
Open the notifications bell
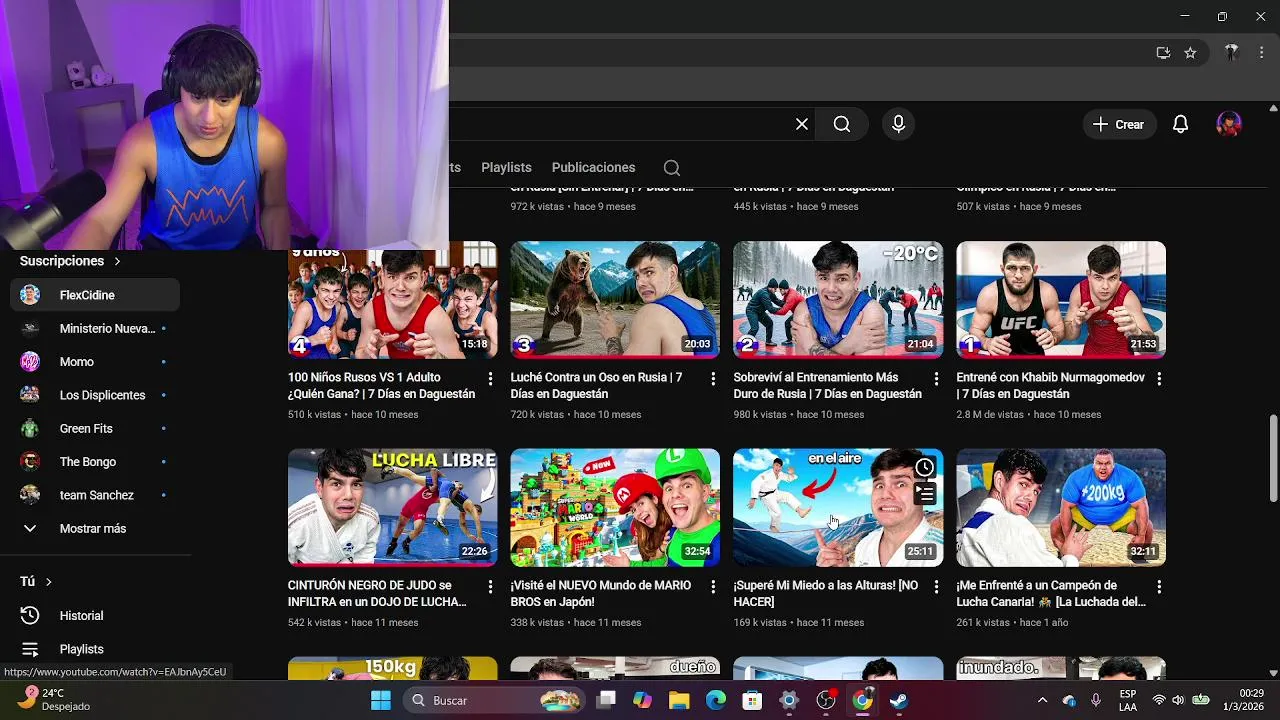[1180, 124]
